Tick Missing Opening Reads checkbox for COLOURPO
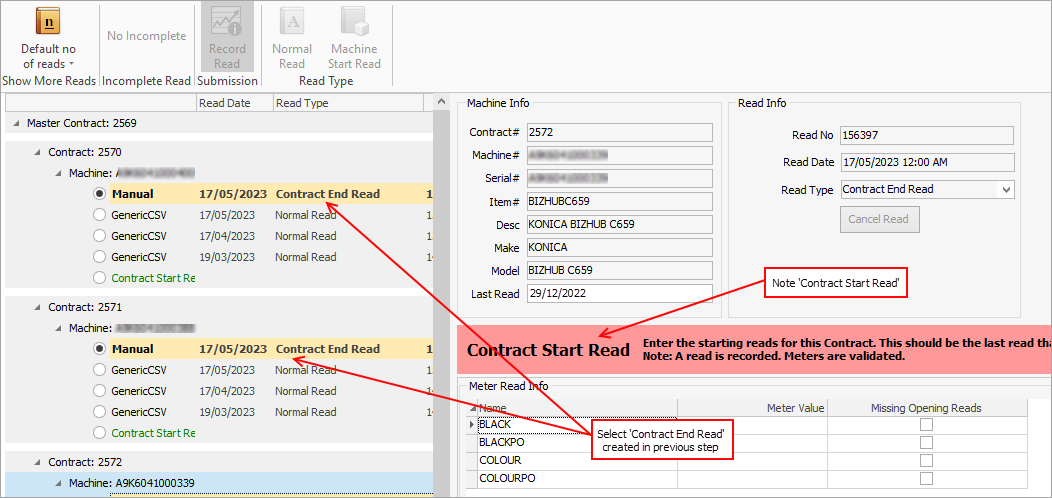 coord(926,479)
